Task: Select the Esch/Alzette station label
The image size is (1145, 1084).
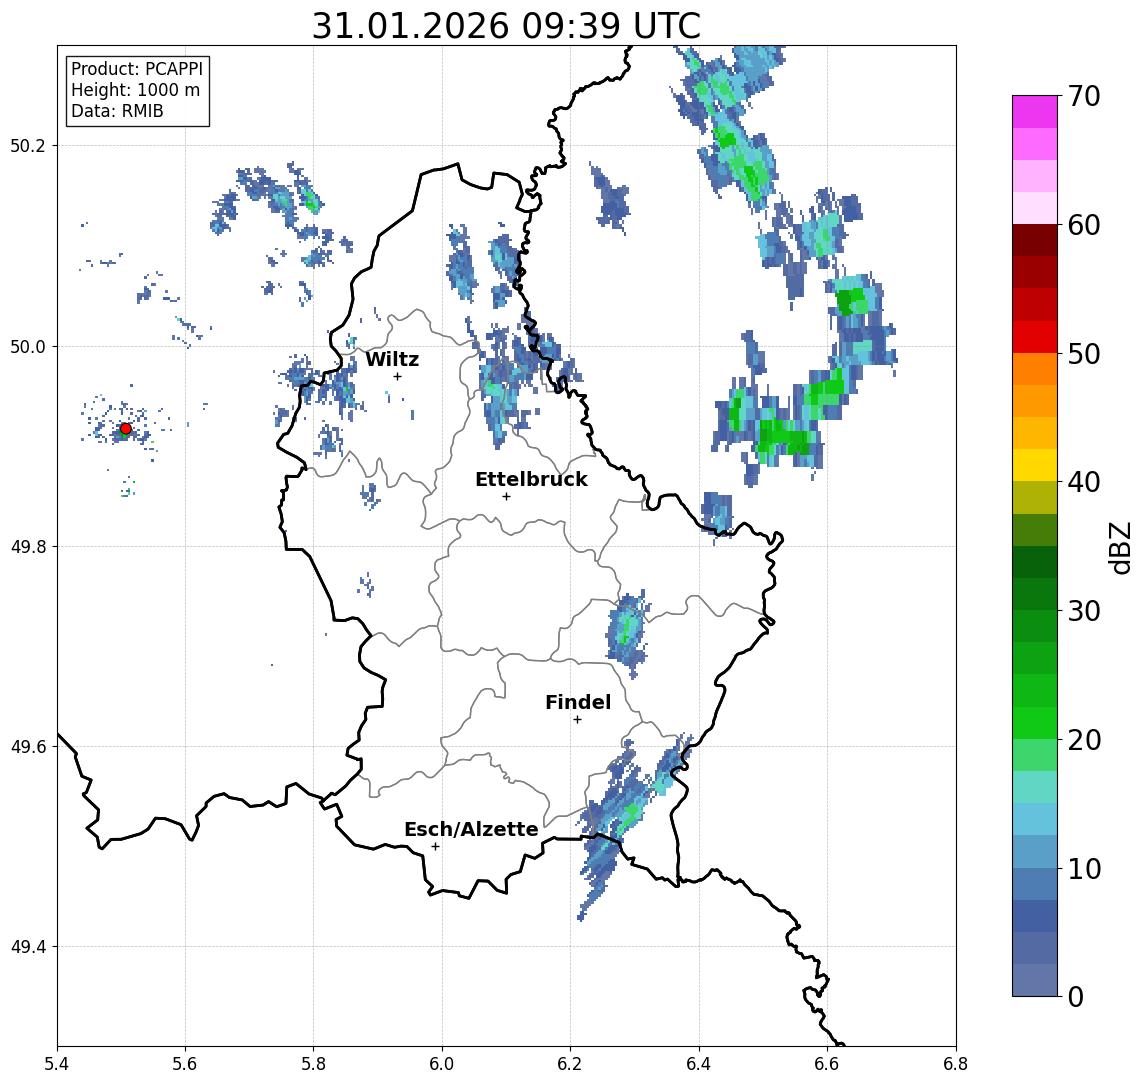Action: (471, 829)
